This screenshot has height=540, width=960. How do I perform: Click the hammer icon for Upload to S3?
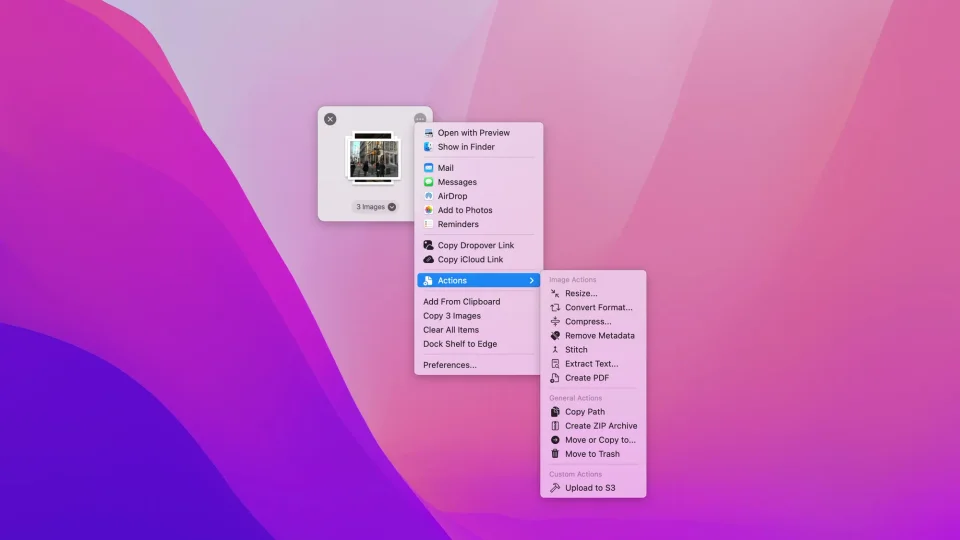click(555, 488)
